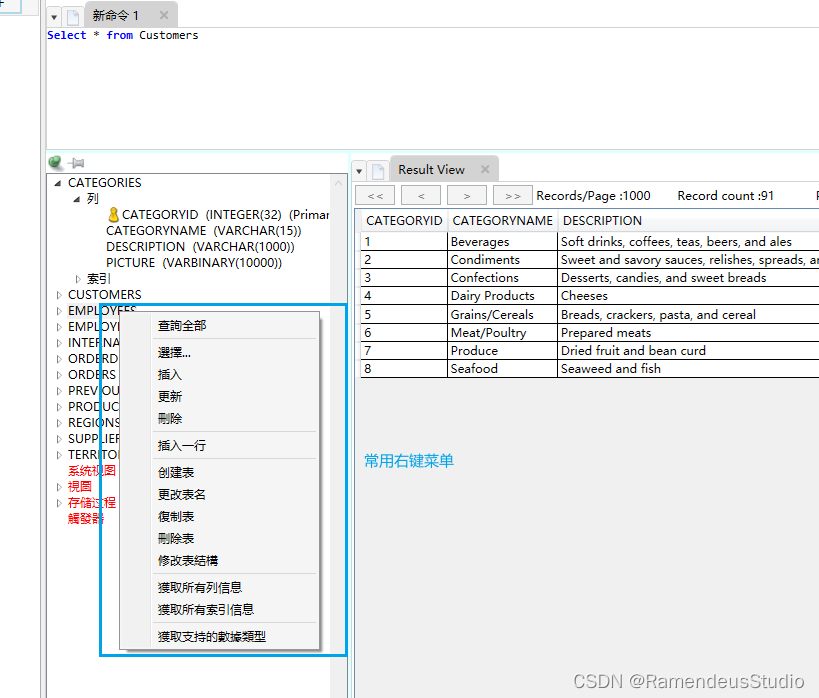Click the Seaweed and fish description cell
This screenshot has width=819, height=698.
[x=688, y=369]
